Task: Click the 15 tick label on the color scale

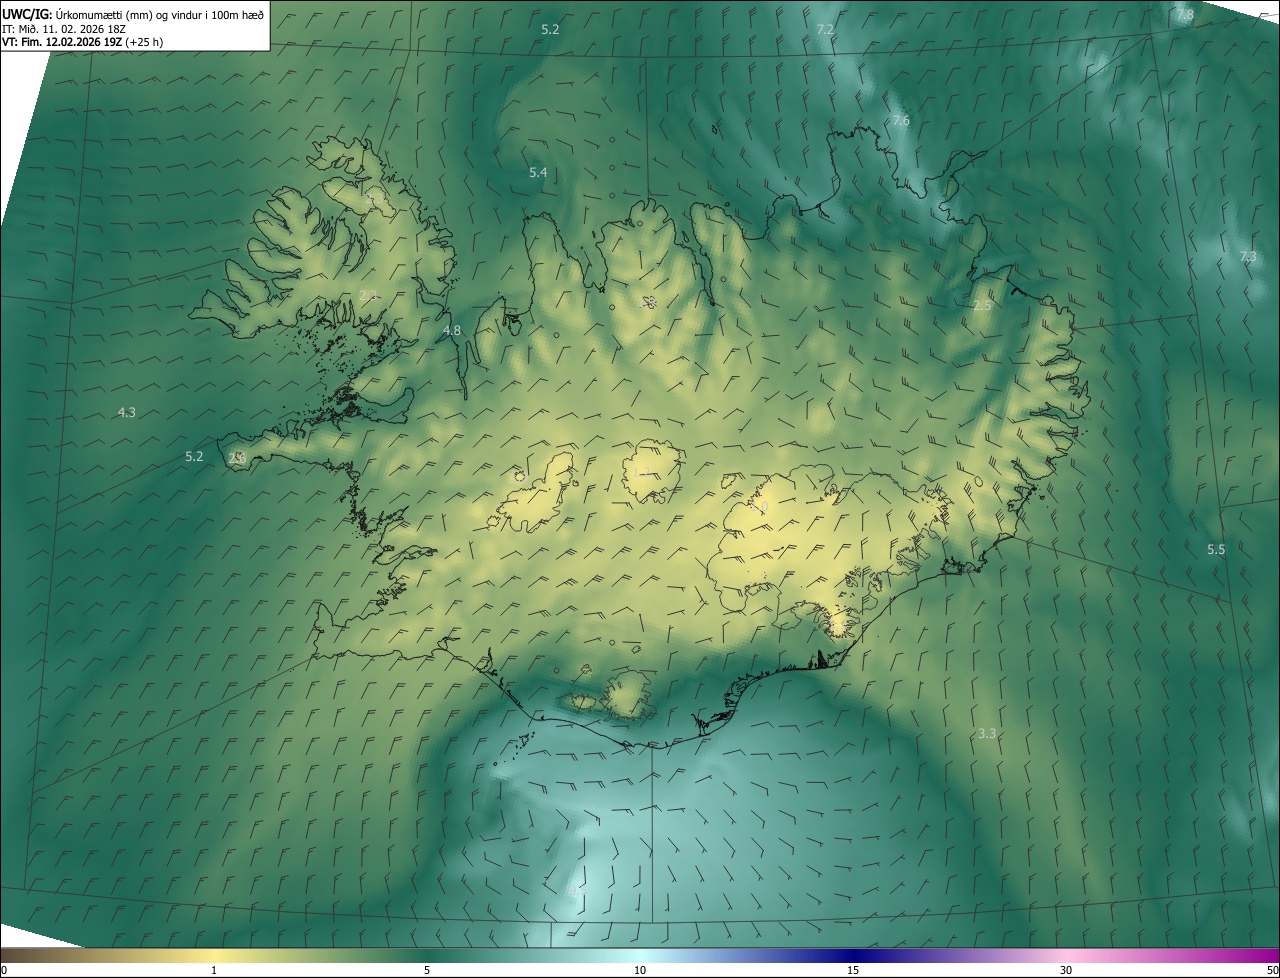Action: pos(853,970)
